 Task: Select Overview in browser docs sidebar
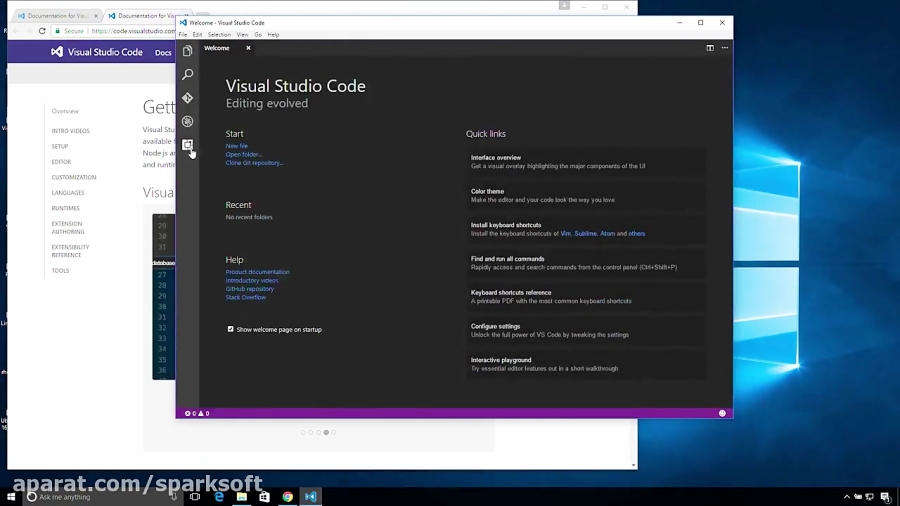pyautogui.click(x=65, y=111)
